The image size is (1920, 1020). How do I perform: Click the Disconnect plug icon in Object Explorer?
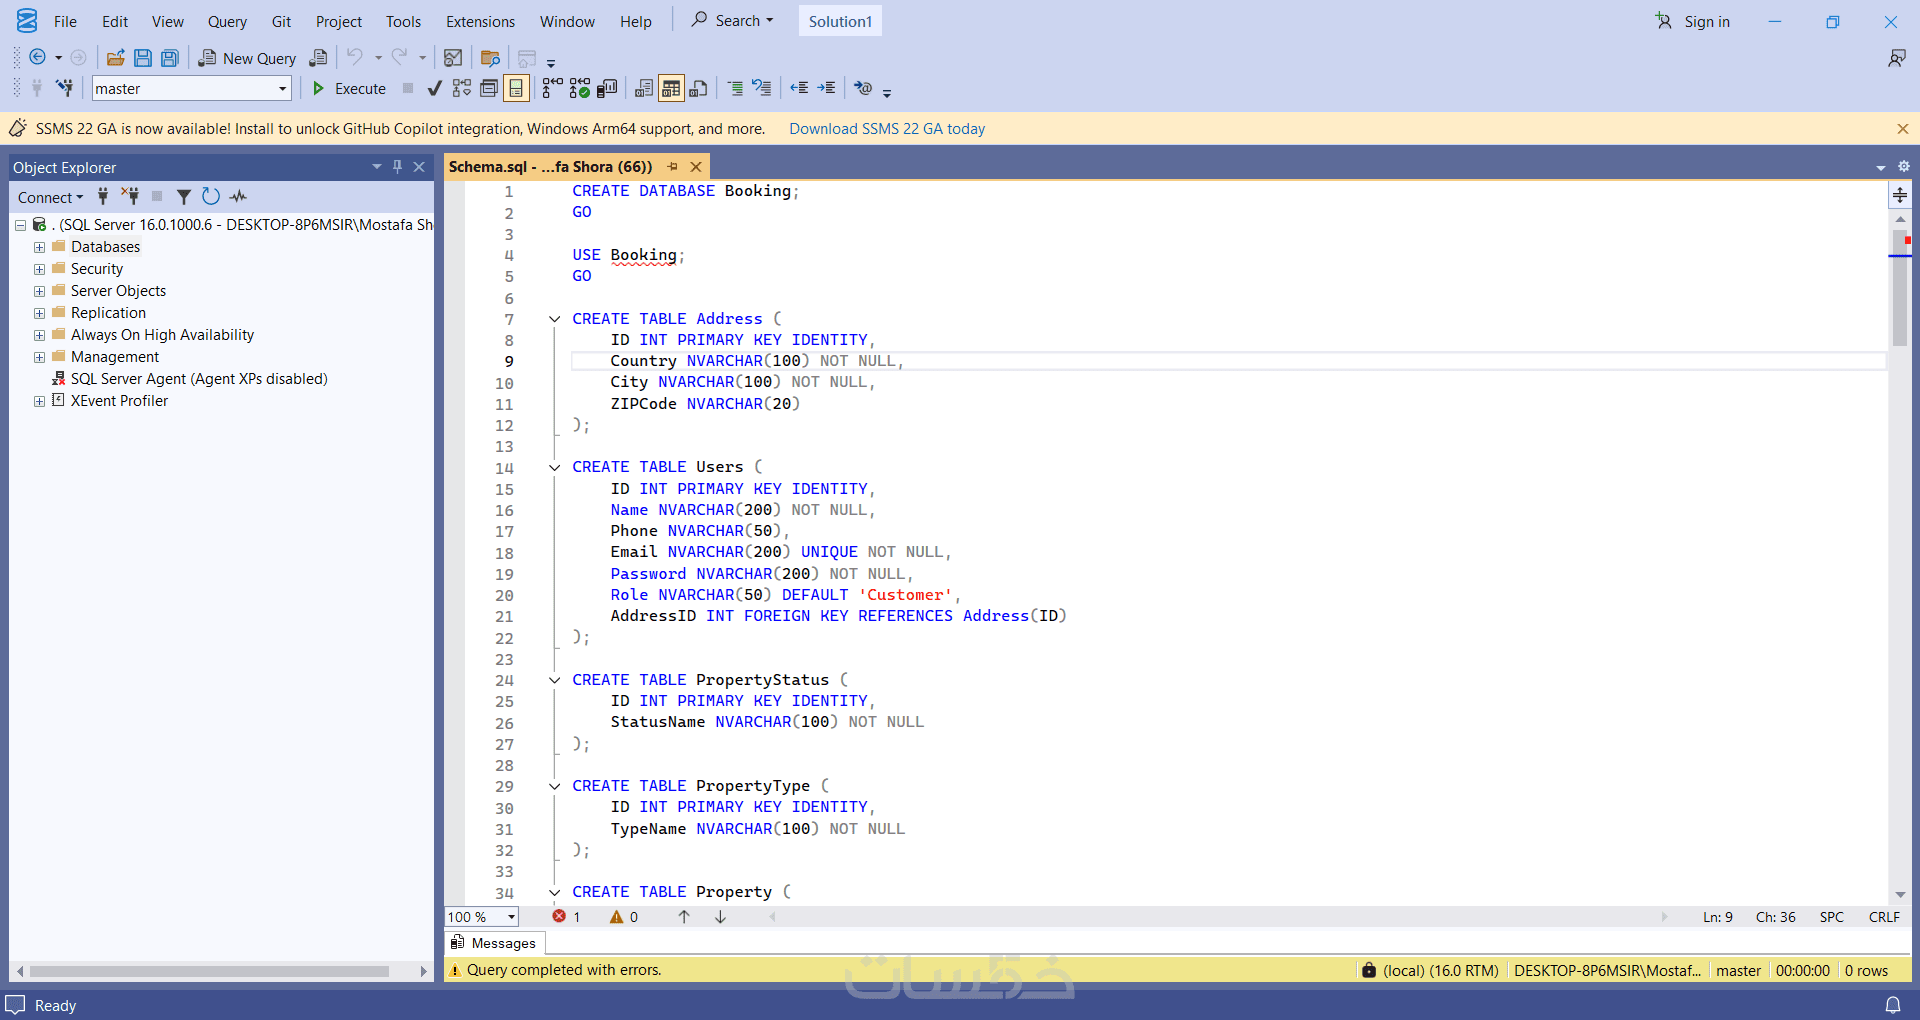pos(130,197)
